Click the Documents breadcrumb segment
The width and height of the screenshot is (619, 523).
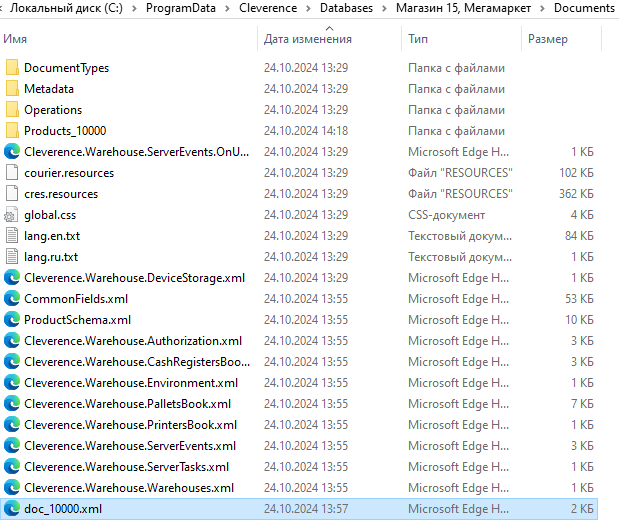click(584, 8)
